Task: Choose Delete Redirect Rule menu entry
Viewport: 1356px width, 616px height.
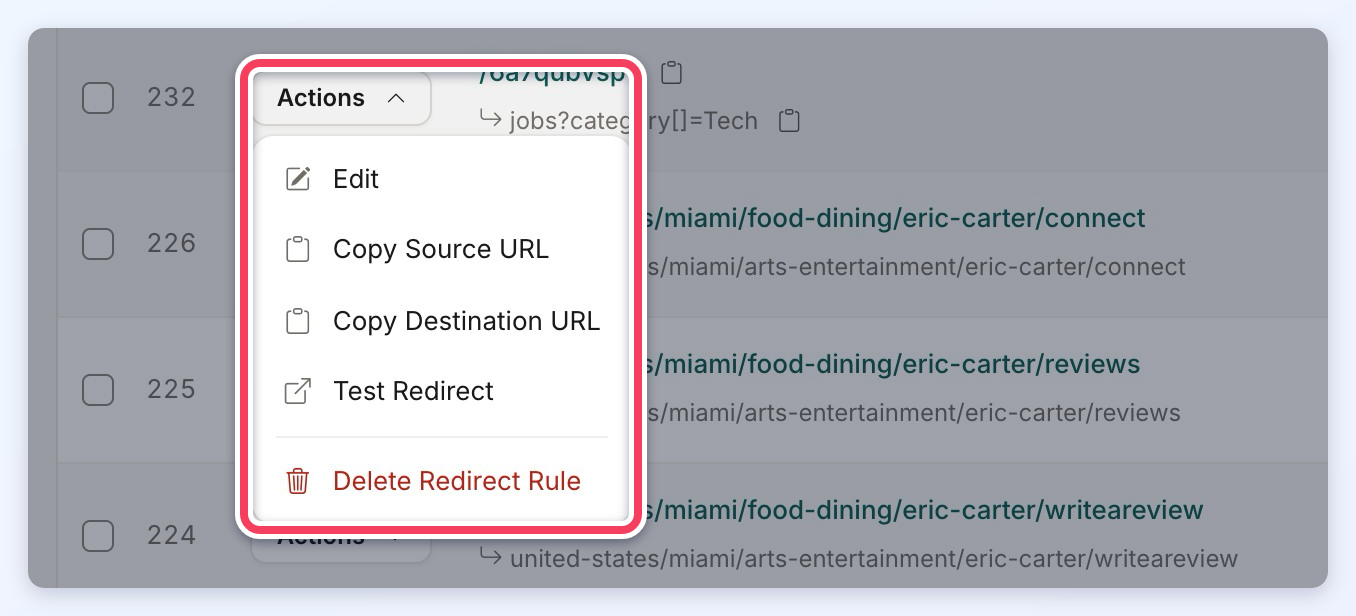Action: (x=441, y=481)
